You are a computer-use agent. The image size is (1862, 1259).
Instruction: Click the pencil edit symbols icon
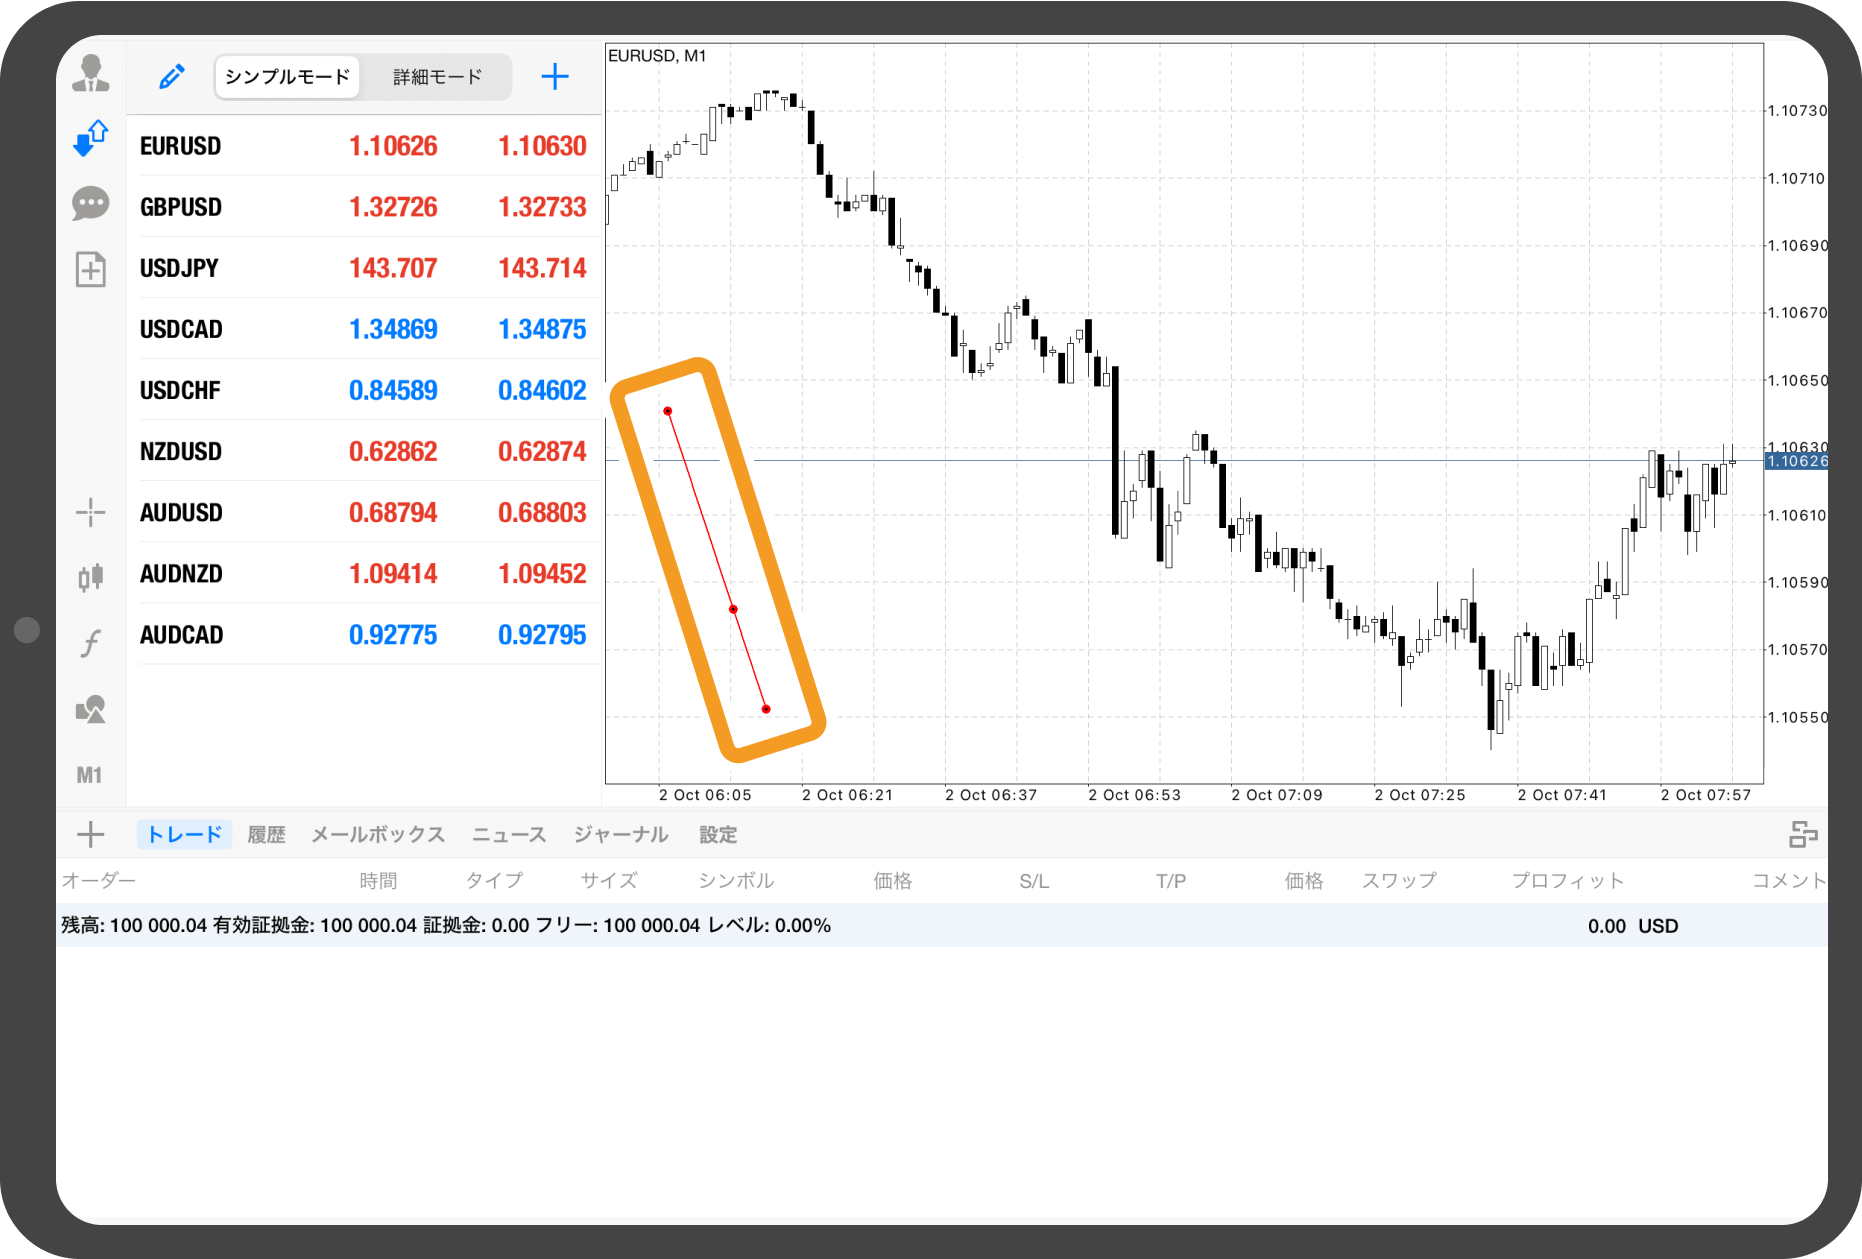[172, 77]
